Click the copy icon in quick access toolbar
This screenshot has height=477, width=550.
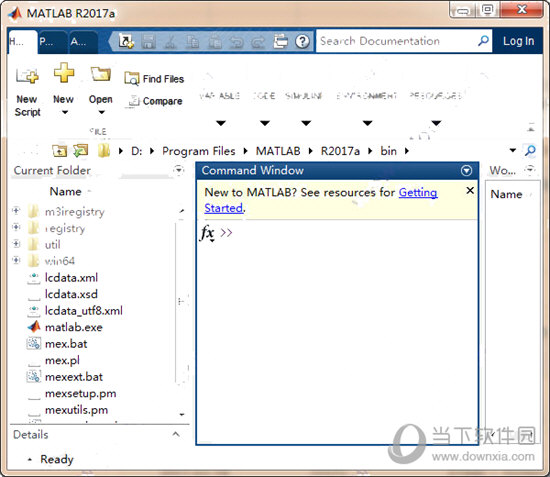point(193,41)
